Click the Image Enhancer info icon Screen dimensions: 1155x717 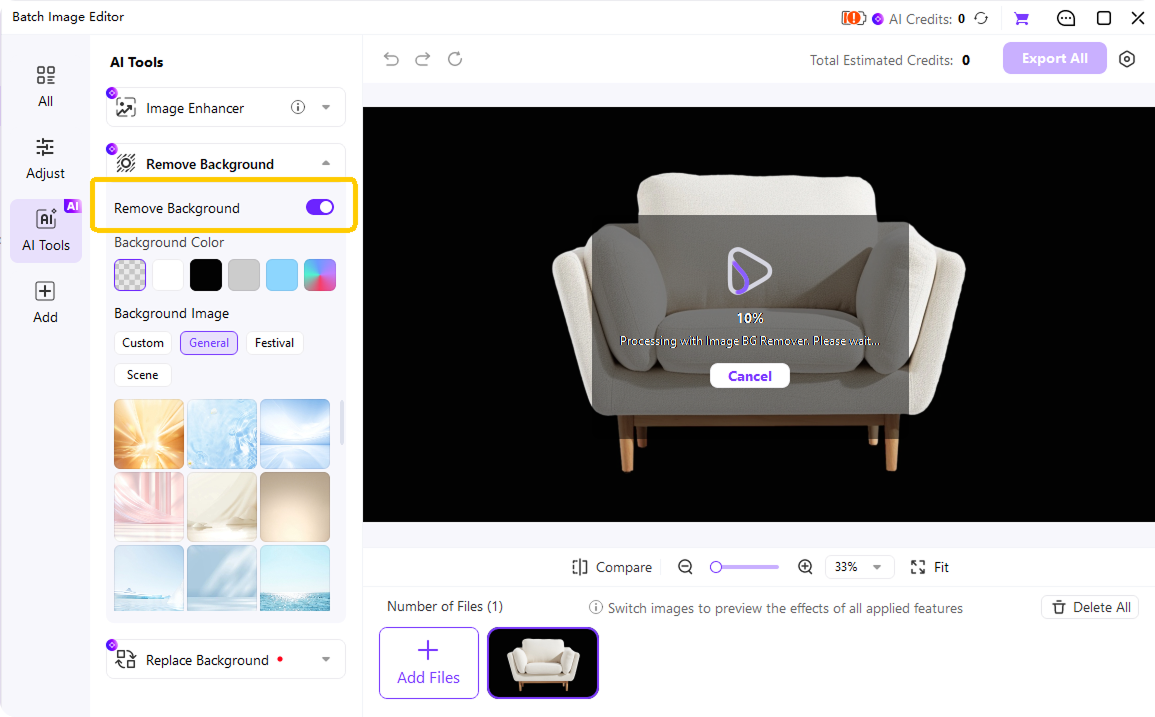pyautogui.click(x=298, y=108)
